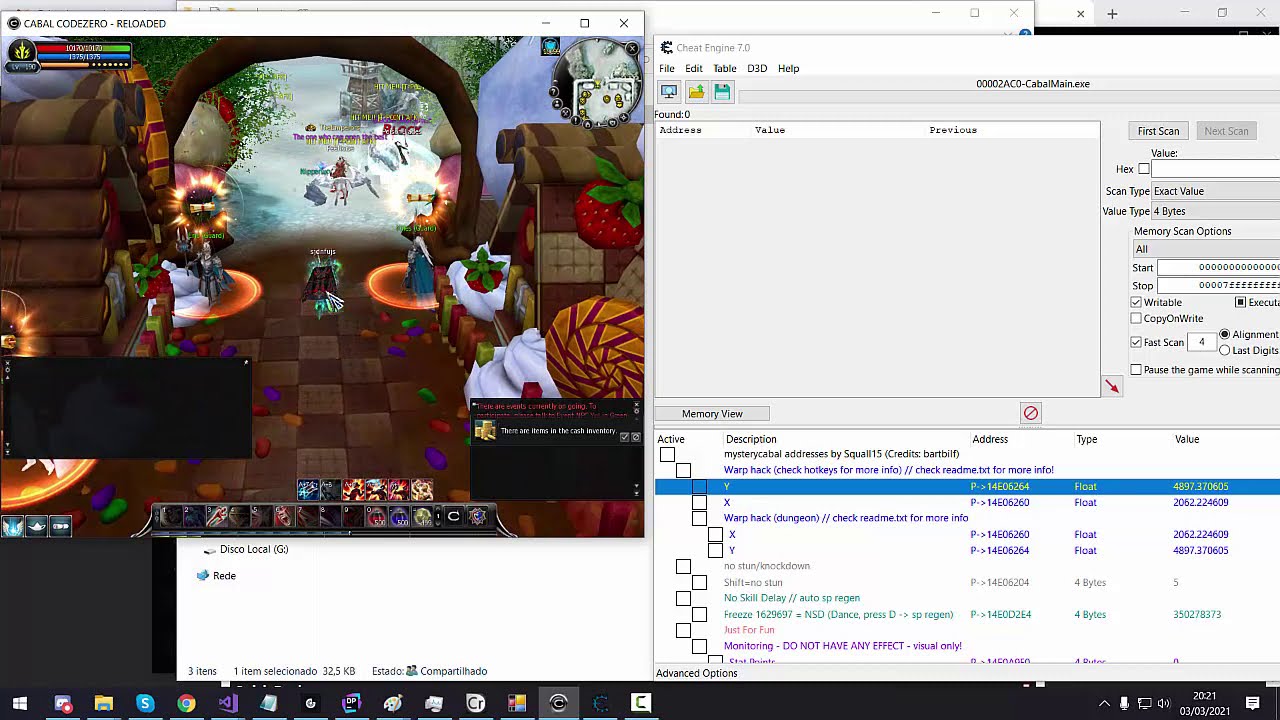Click the Start address field
Screen dimensions: 1280x720
point(1218,267)
